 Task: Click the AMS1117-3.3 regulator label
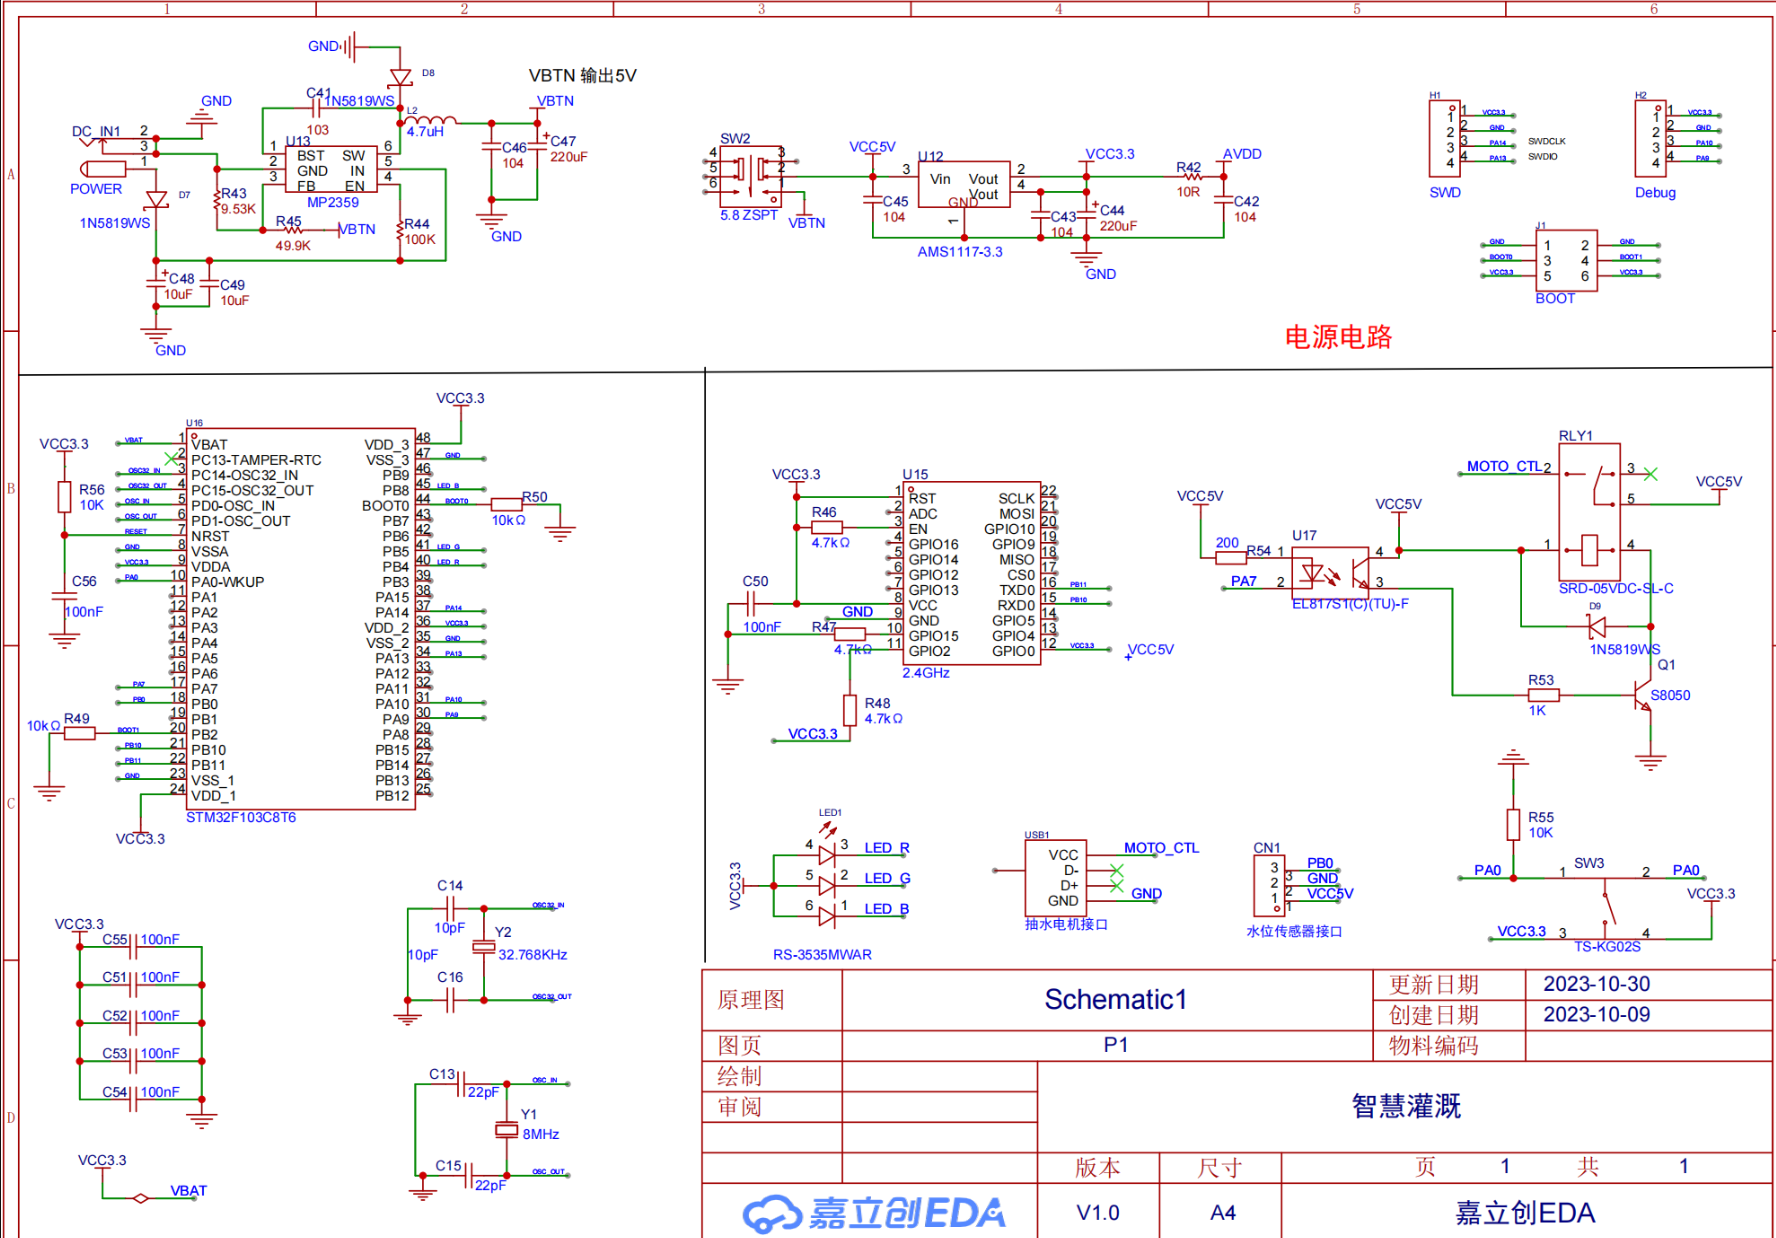960,252
